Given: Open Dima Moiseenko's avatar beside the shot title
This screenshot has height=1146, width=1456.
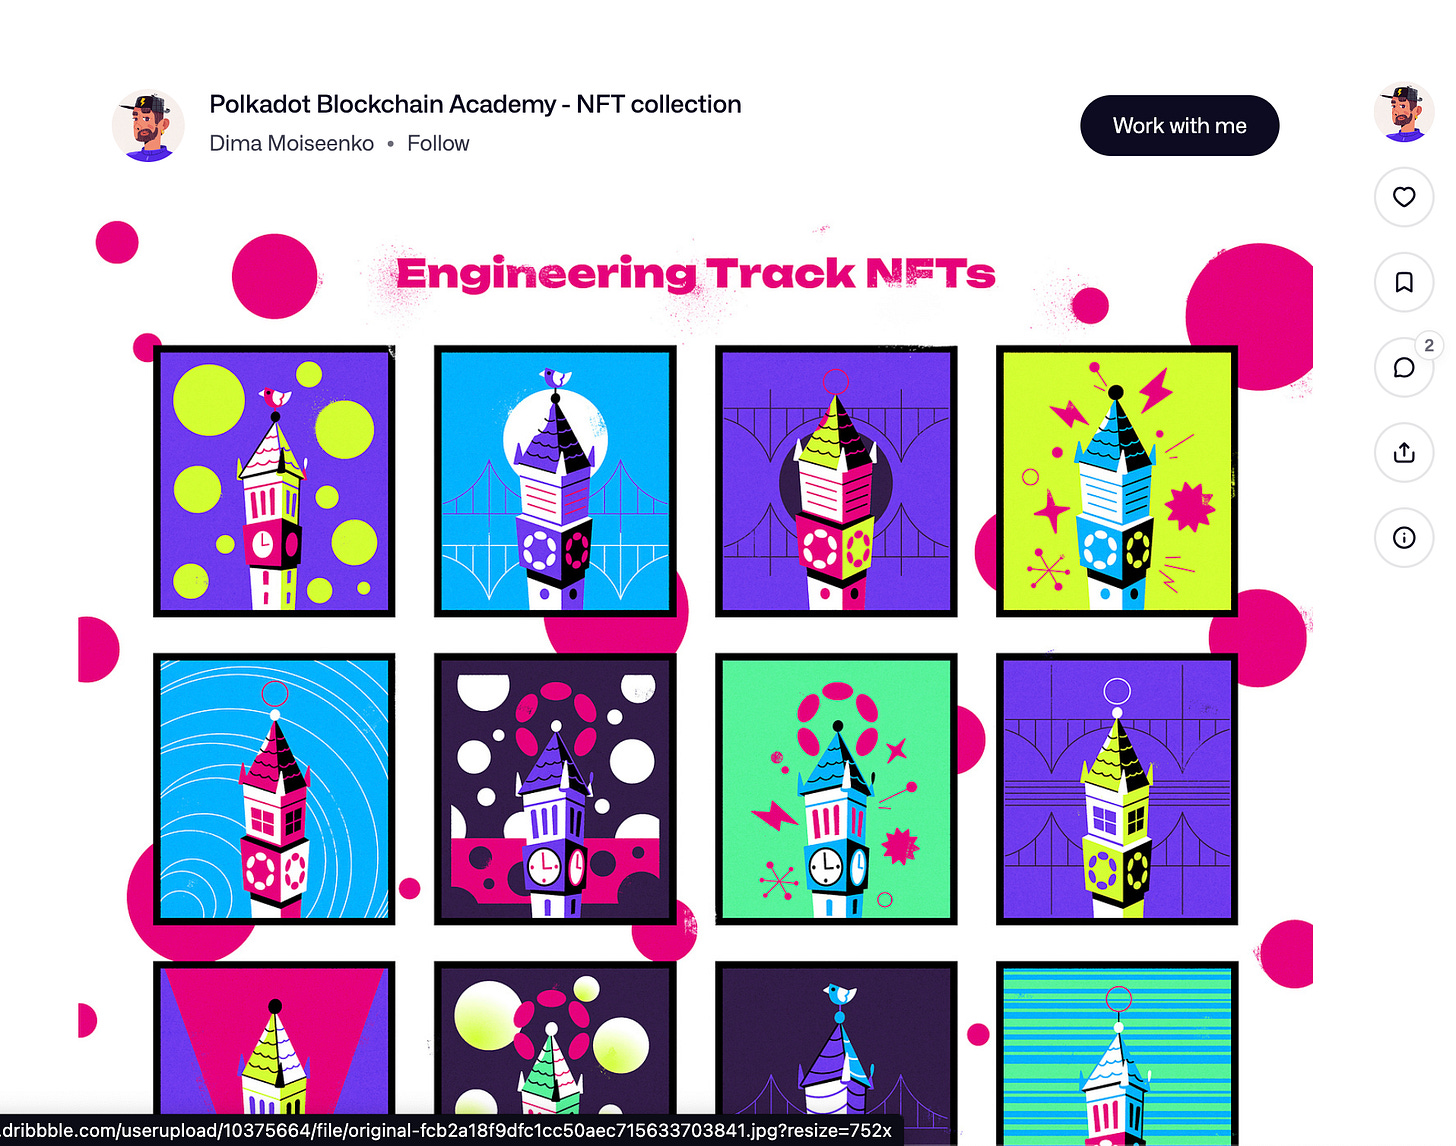Looking at the screenshot, I should coord(148,125).
